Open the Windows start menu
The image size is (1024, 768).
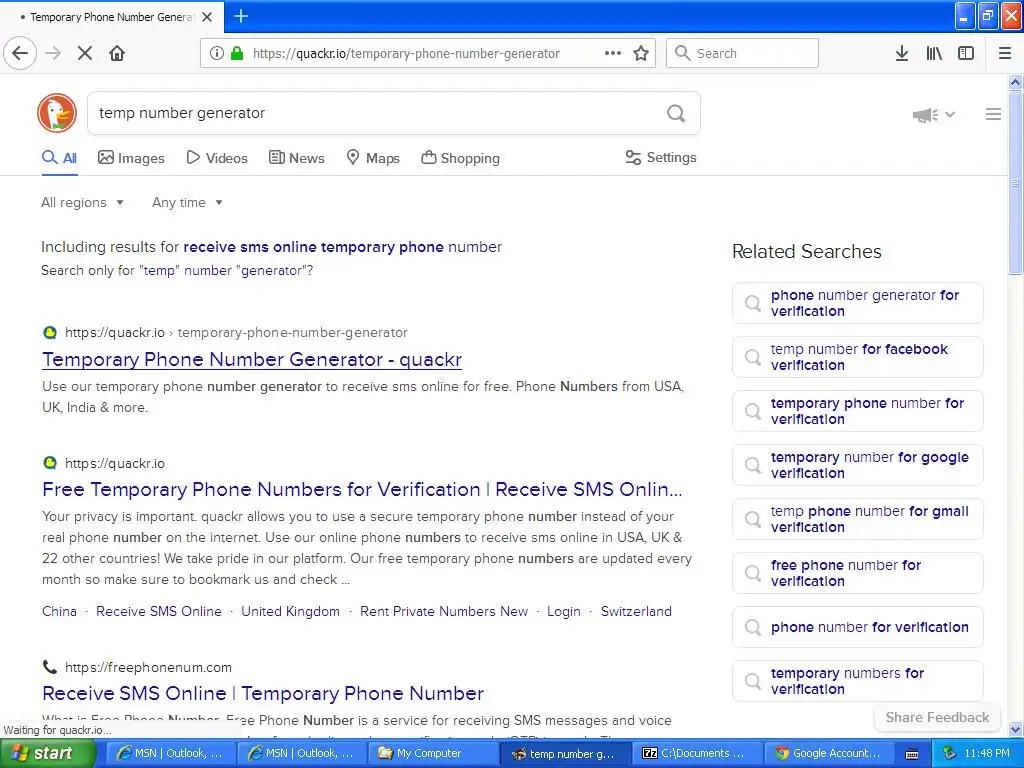(46, 754)
